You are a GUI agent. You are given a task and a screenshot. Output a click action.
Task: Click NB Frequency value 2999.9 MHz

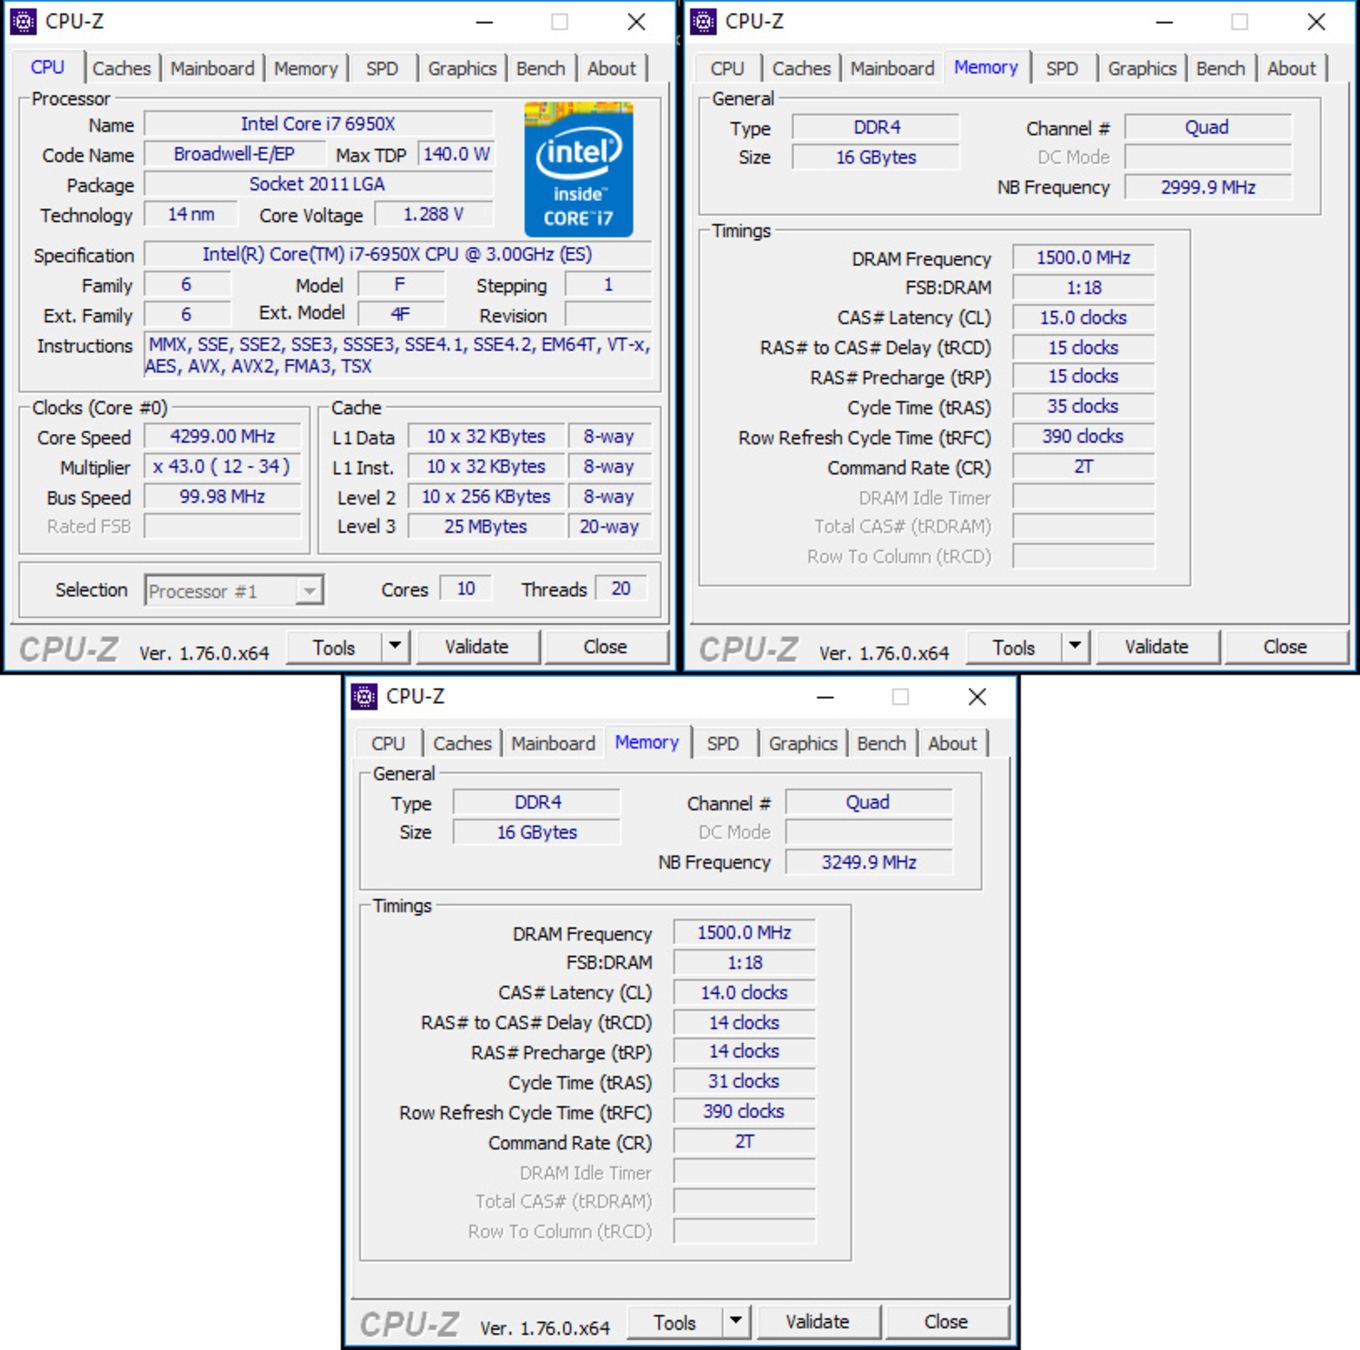[x=1208, y=187]
